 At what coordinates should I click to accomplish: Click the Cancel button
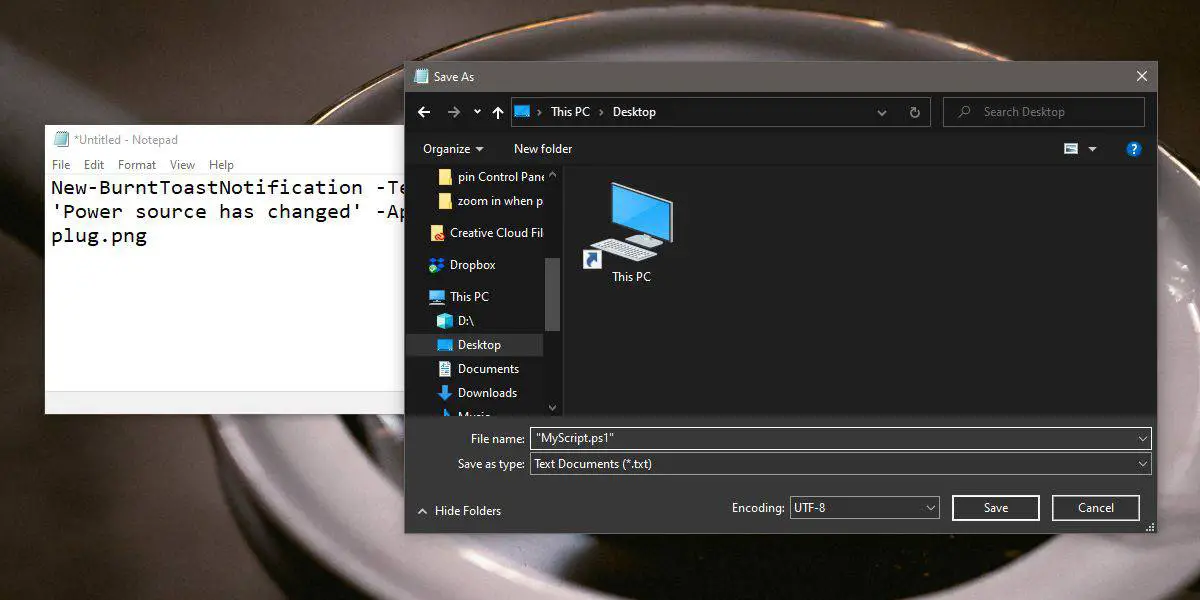[1096, 508]
